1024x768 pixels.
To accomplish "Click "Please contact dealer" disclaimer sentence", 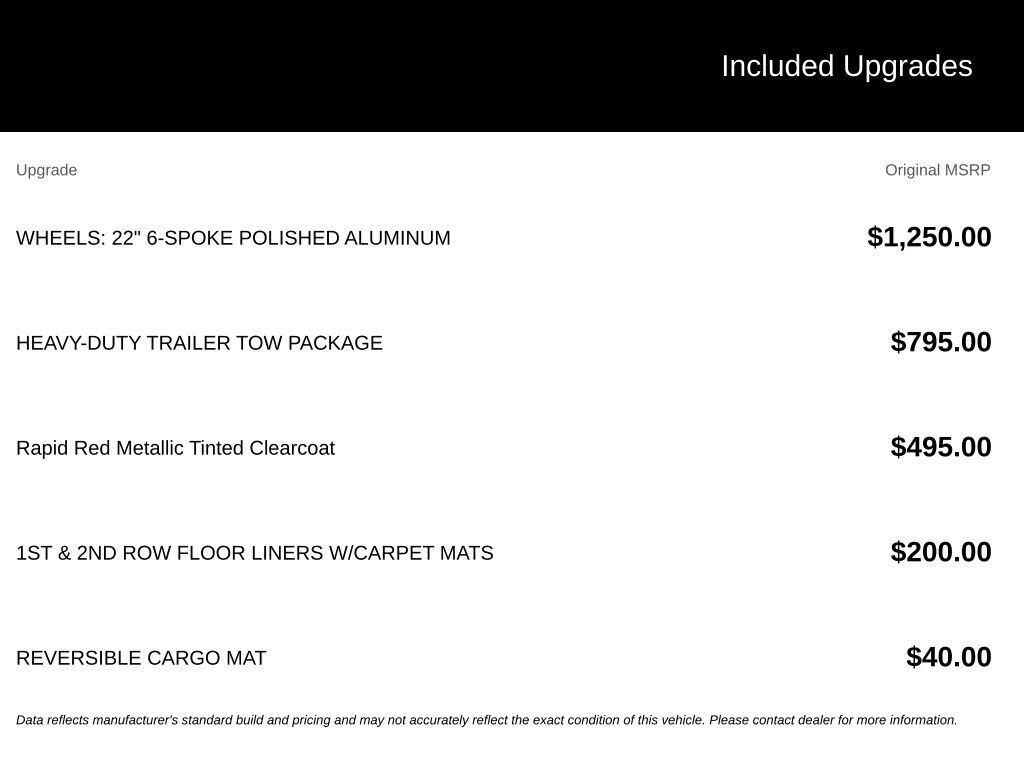I will coord(833,720).
